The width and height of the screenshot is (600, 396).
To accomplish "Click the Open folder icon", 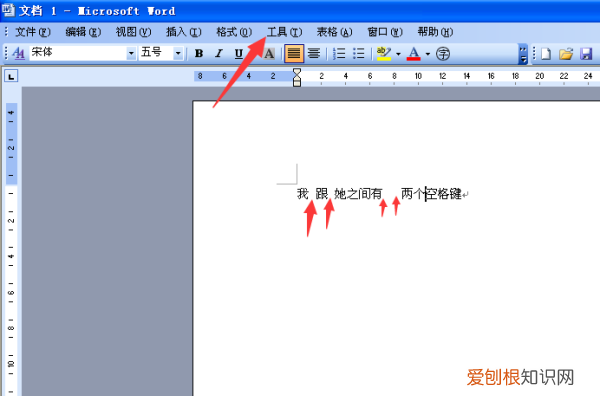I will pos(566,54).
